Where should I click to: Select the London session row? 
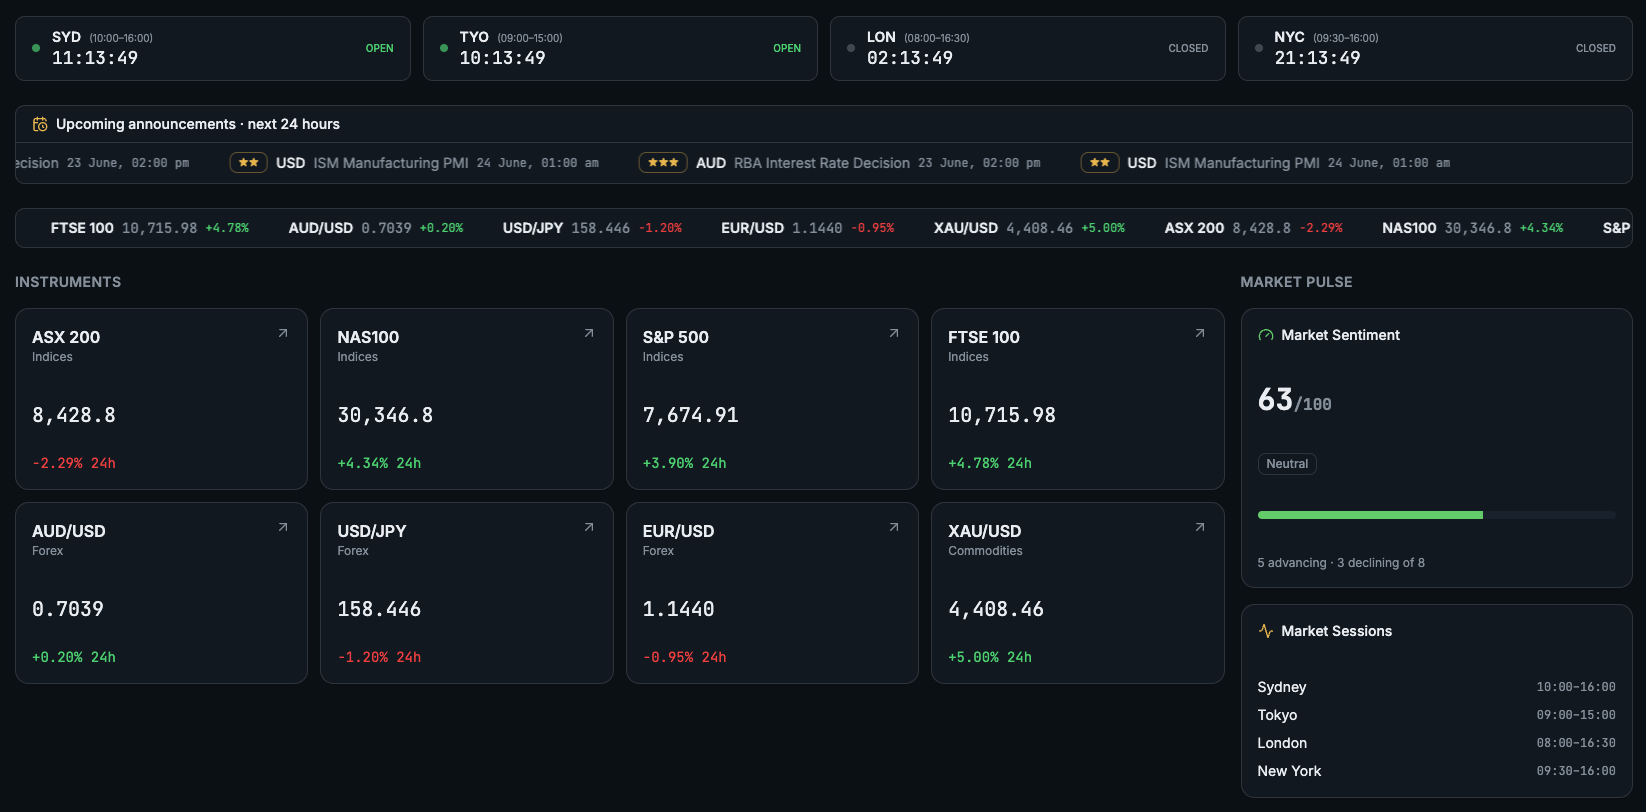pos(1436,743)
